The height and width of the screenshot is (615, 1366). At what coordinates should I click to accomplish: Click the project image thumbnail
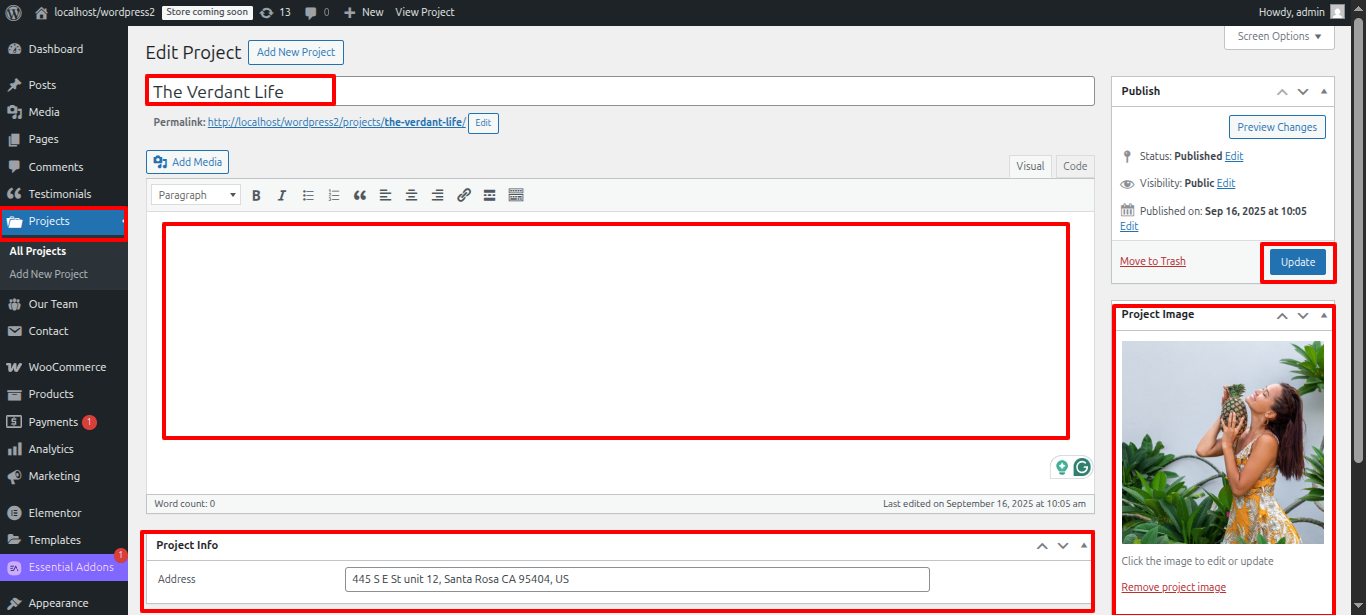click(x=1222, y=442)
